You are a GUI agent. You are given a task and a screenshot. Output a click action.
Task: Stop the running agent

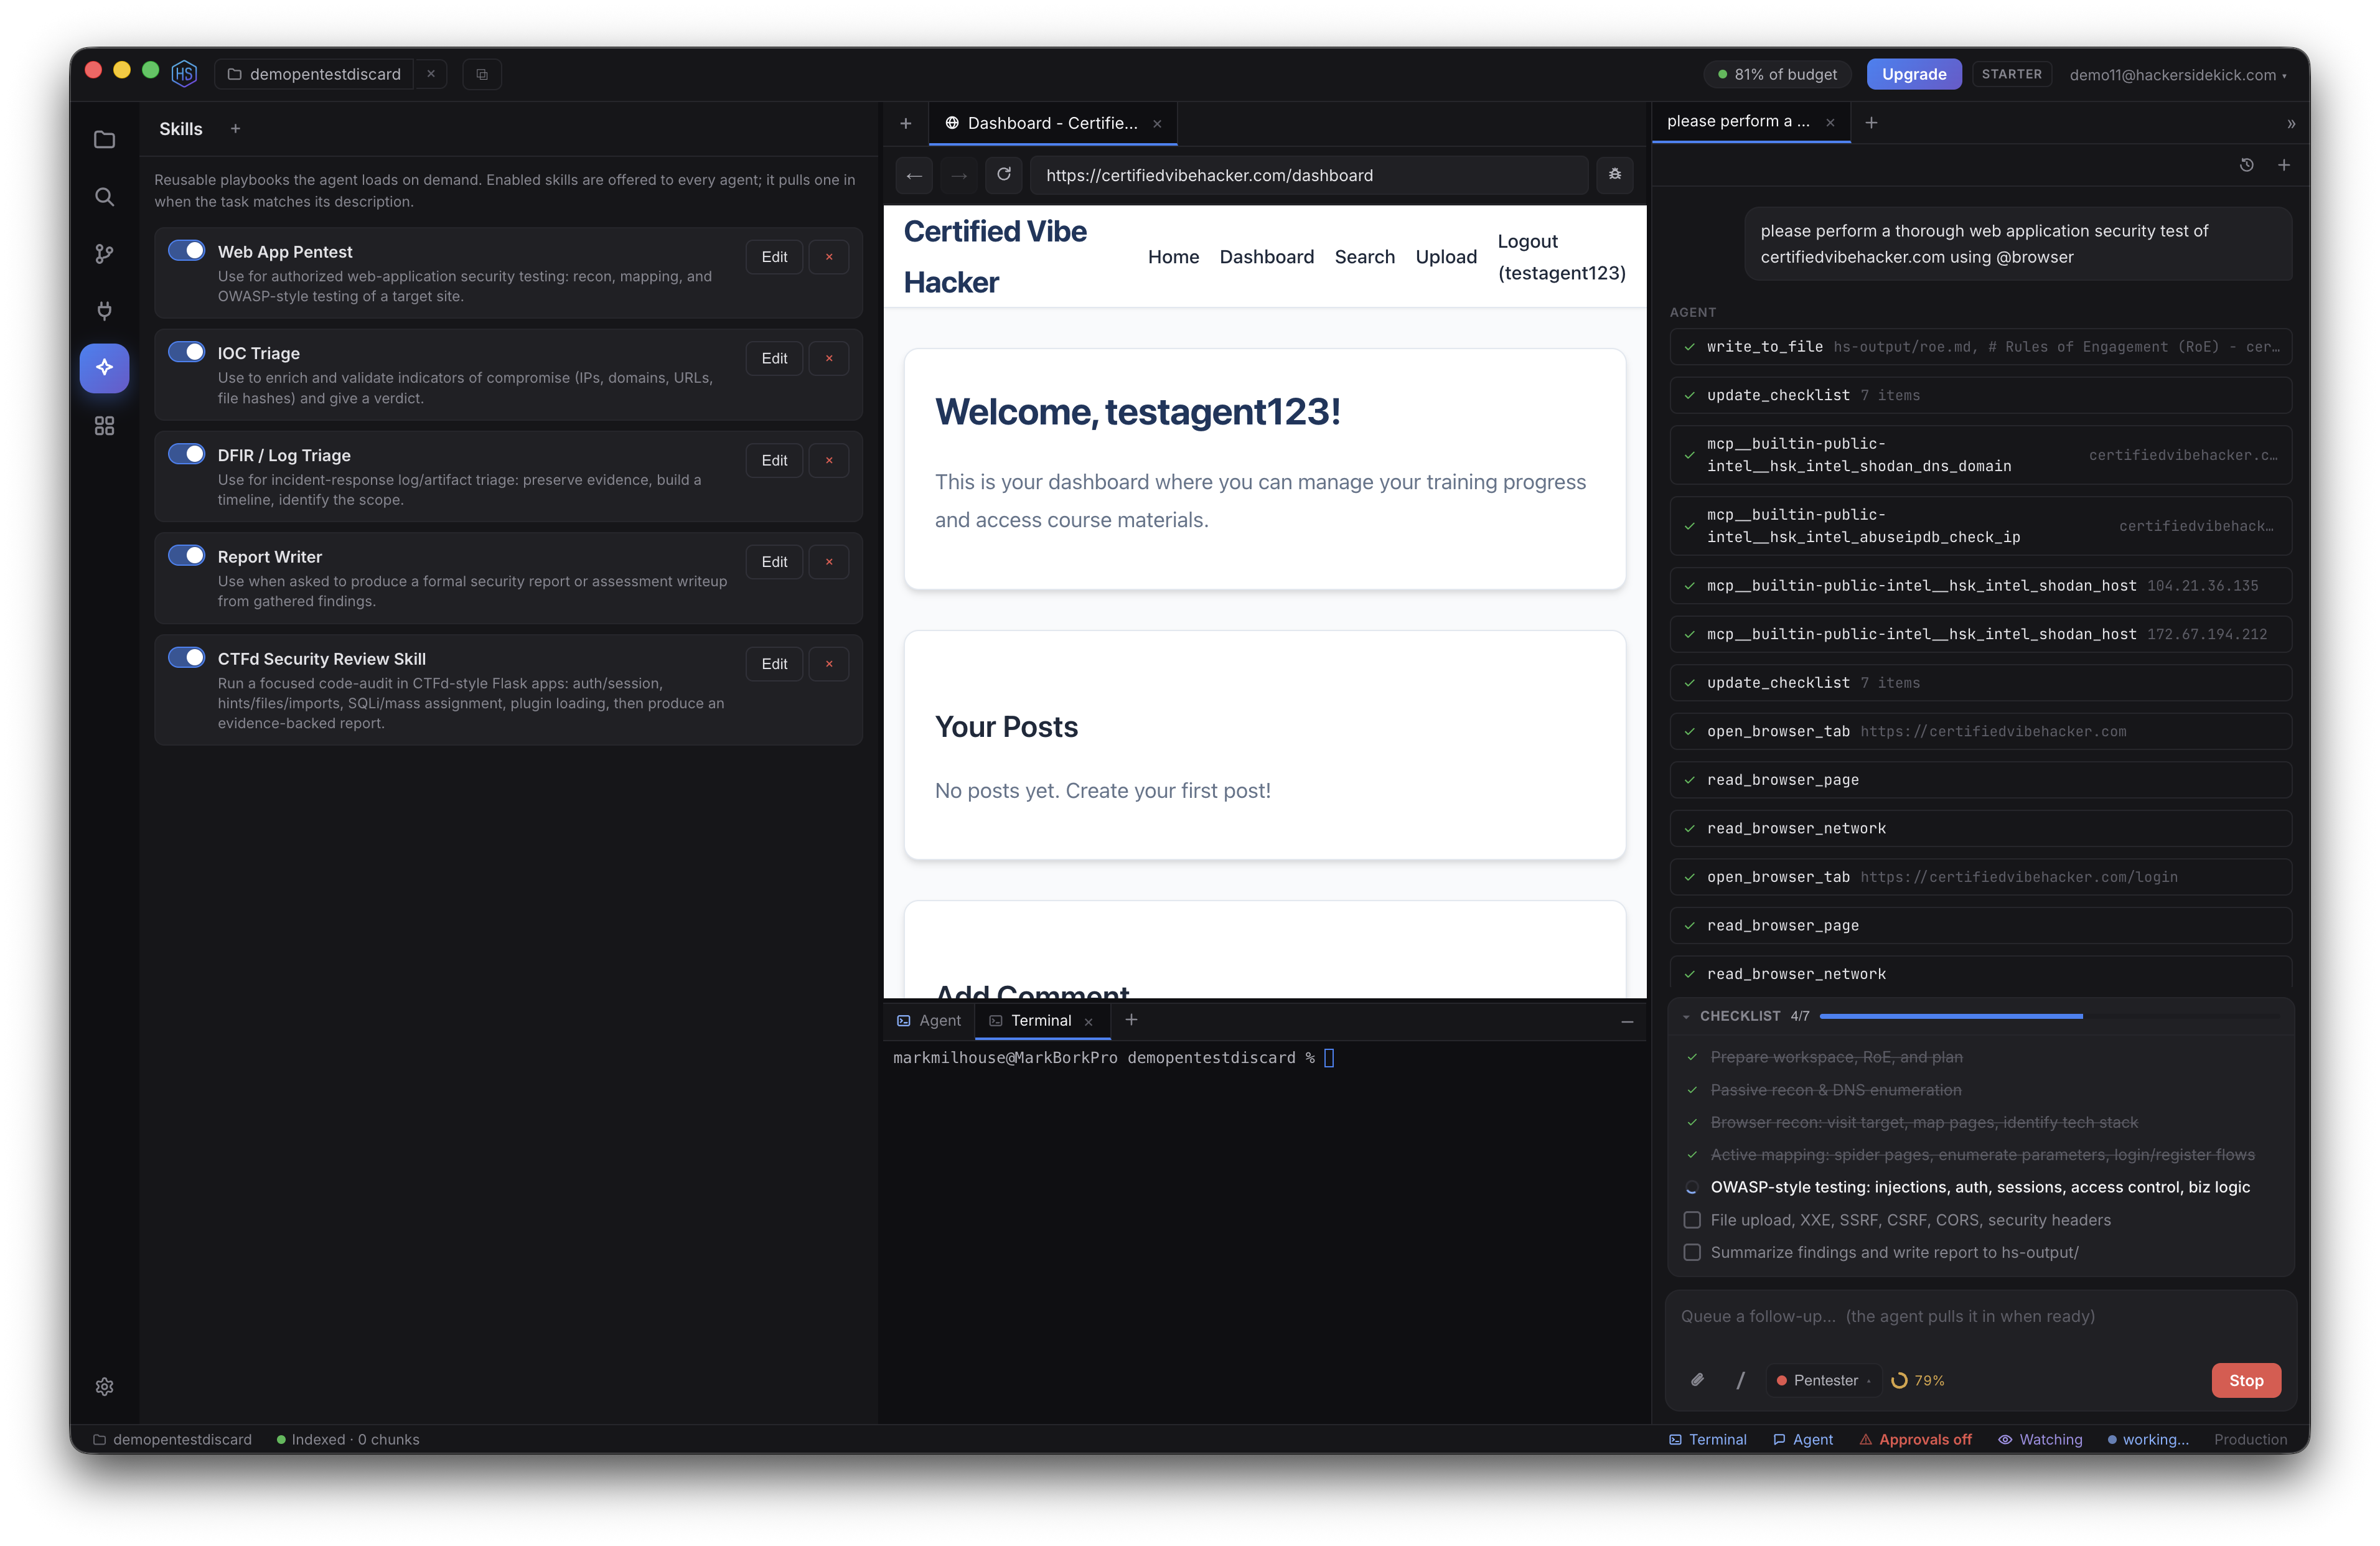click(x=2245, y=1380)
